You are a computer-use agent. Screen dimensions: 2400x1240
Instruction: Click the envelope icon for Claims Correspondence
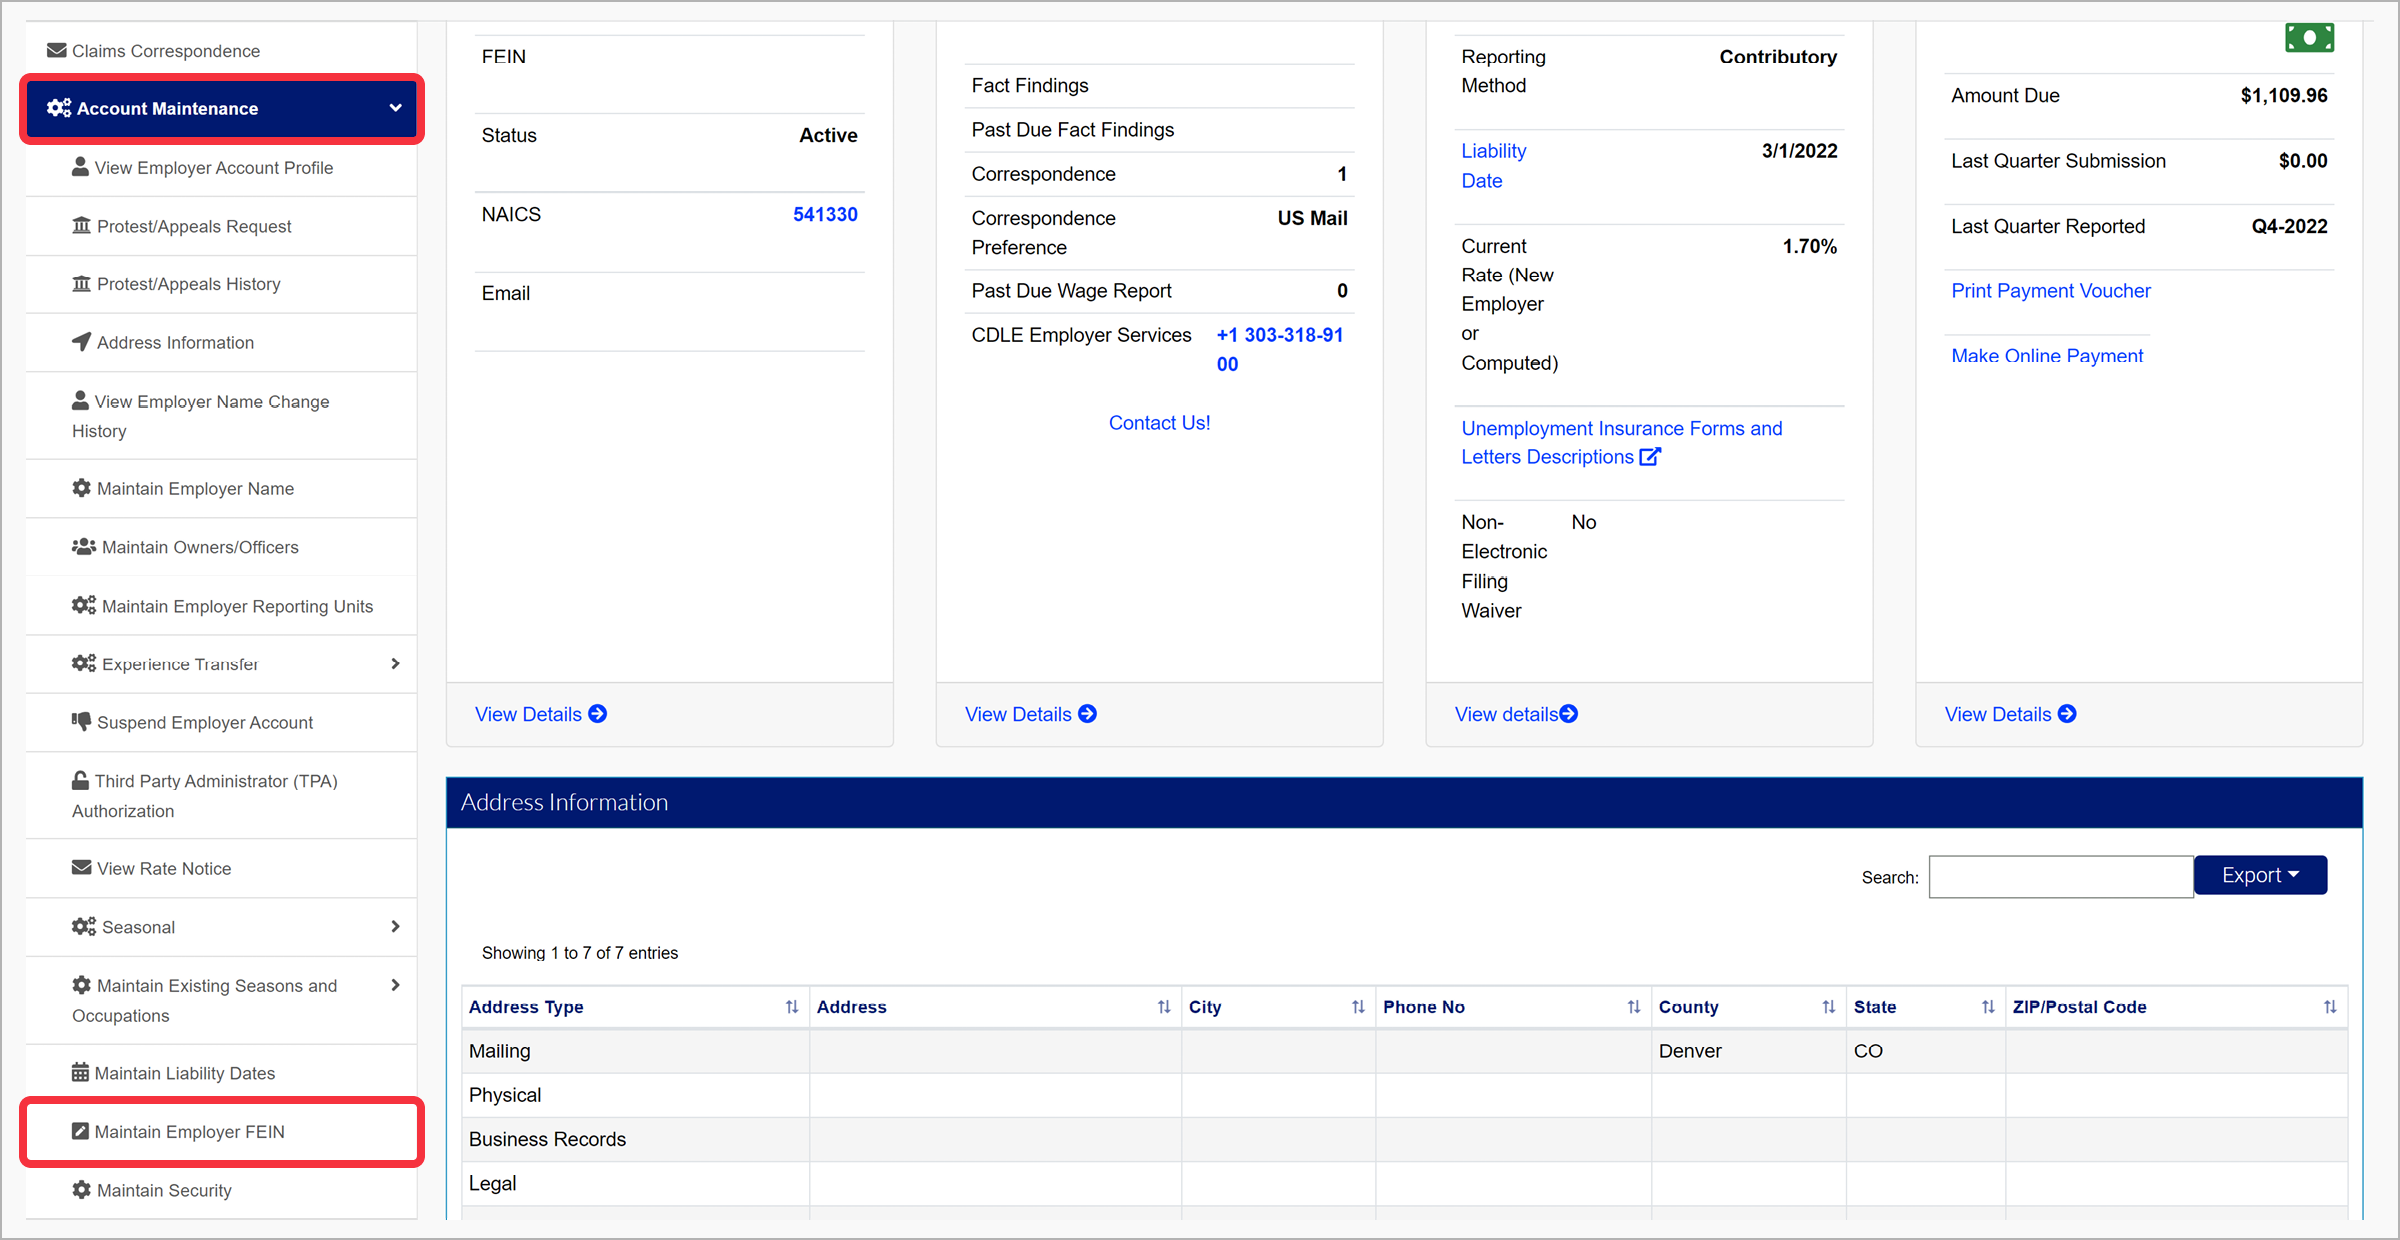(57, 50)
